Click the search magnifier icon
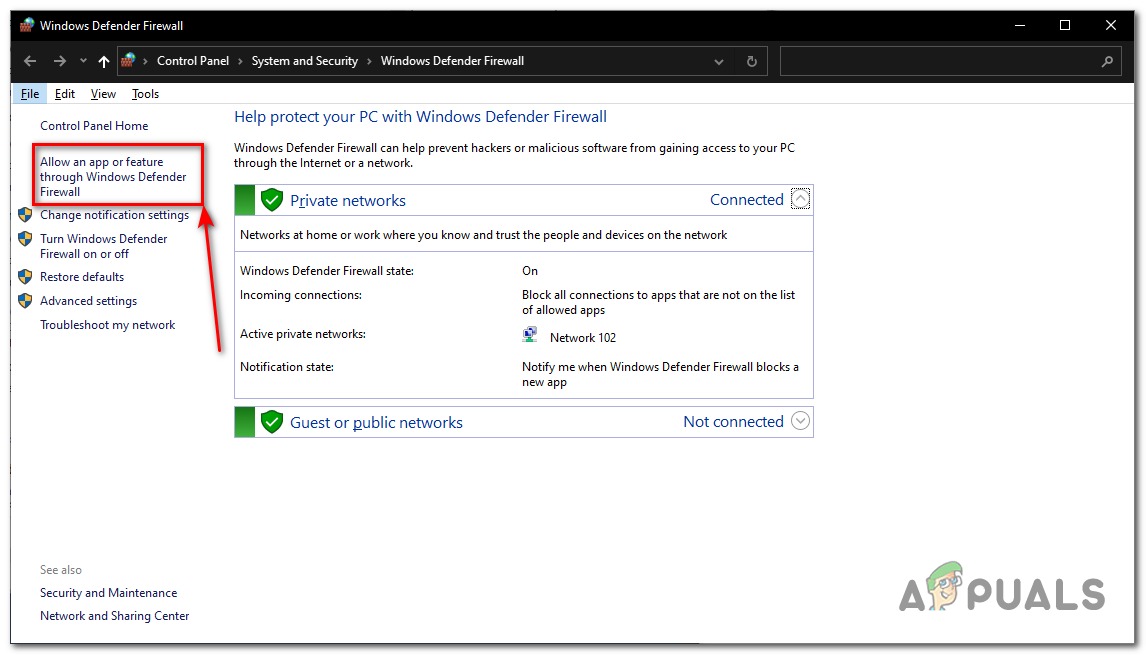The height and width of the screenshot is (655, 1146). 1107,61
